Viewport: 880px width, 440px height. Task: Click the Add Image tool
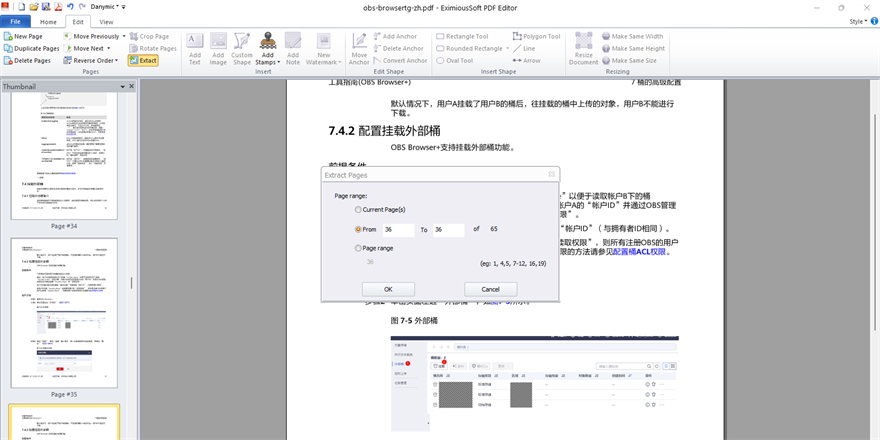tap(218, 48)
